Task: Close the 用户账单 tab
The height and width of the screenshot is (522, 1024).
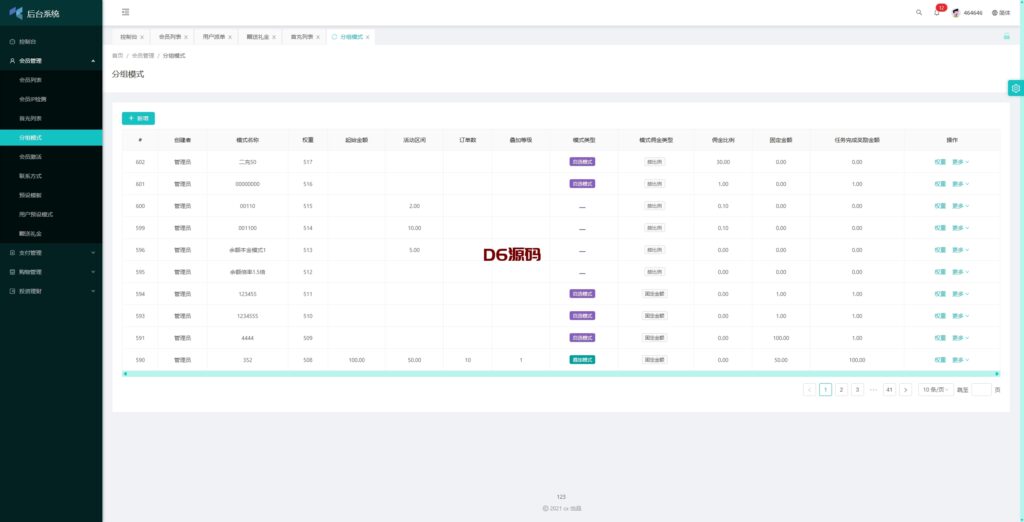Action: coord(230,37)
